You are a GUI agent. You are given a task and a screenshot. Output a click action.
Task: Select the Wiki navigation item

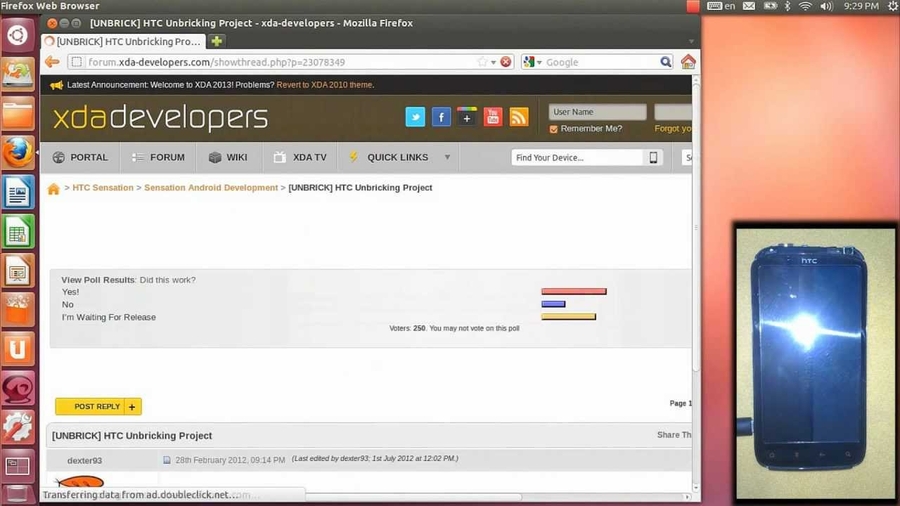click(x=228, y=157)
